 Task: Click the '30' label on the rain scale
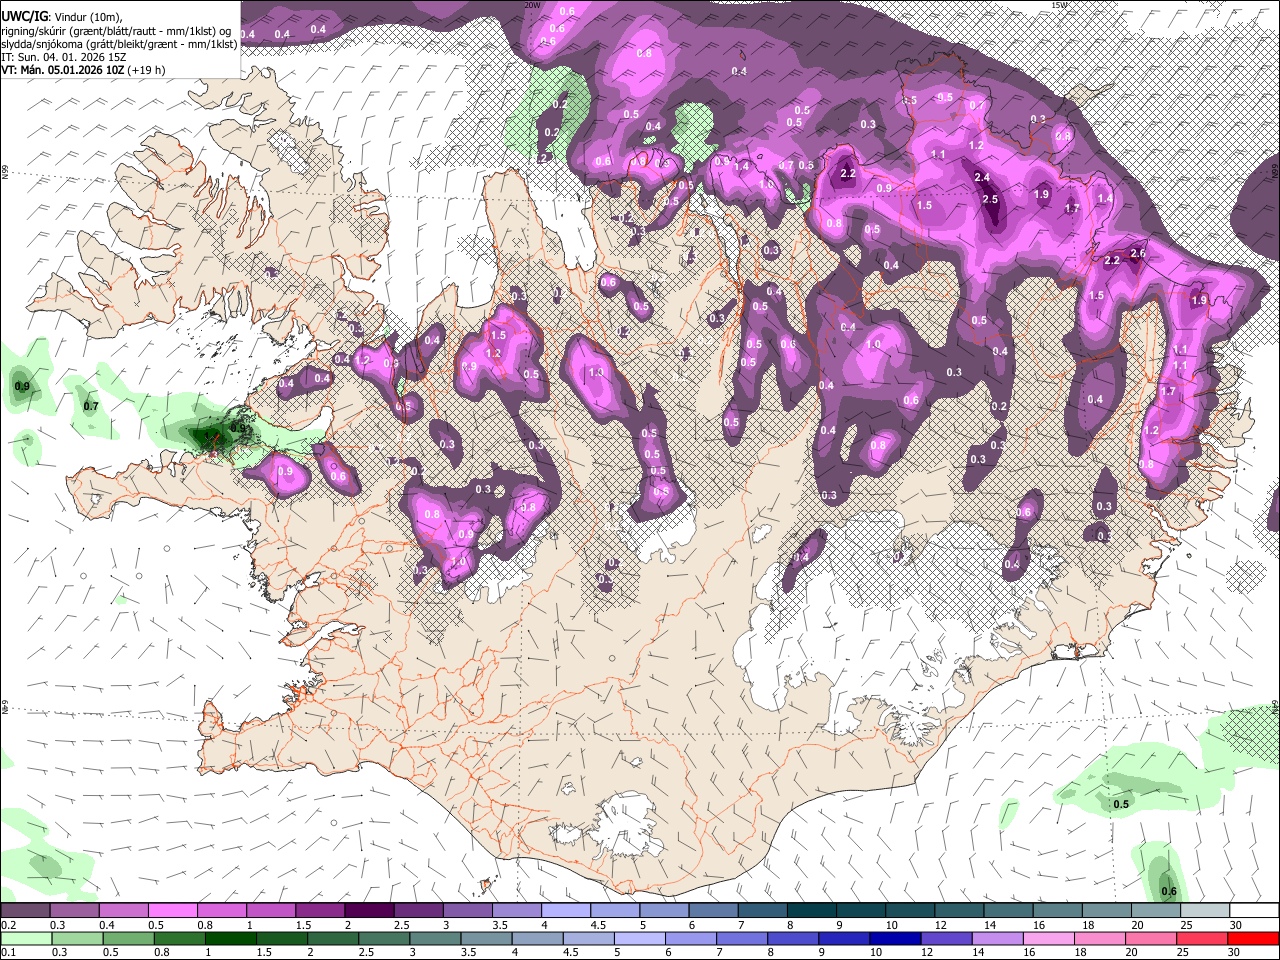pyautogui.click(x=1234, y=953)
